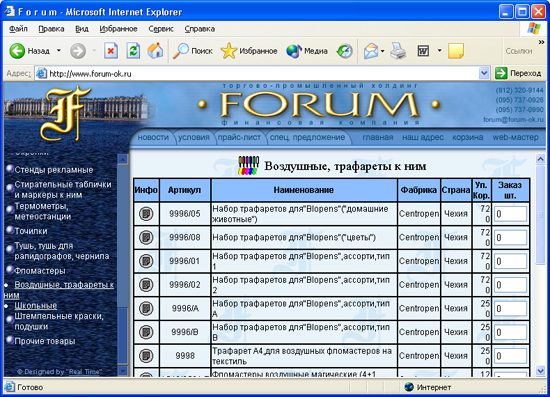Screen dimensions: 550x397
Task: Open info icon for item 9996/05
Action: click(x=146, y=214)
